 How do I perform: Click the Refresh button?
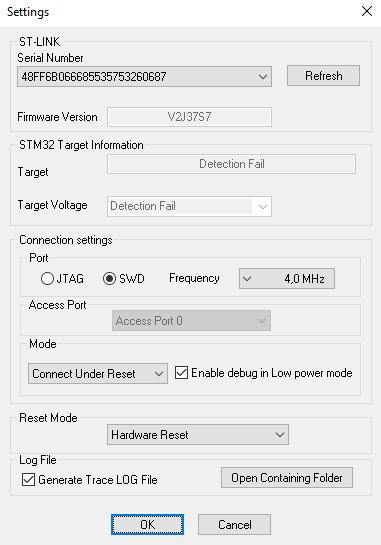coord(323,75)
